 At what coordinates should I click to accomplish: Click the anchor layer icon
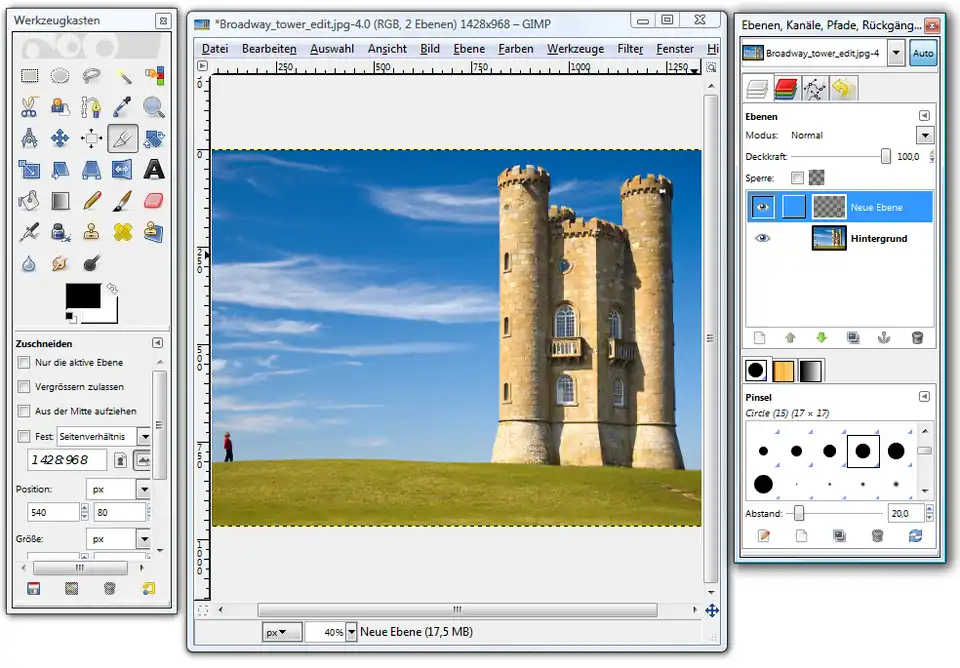(883, 338)
